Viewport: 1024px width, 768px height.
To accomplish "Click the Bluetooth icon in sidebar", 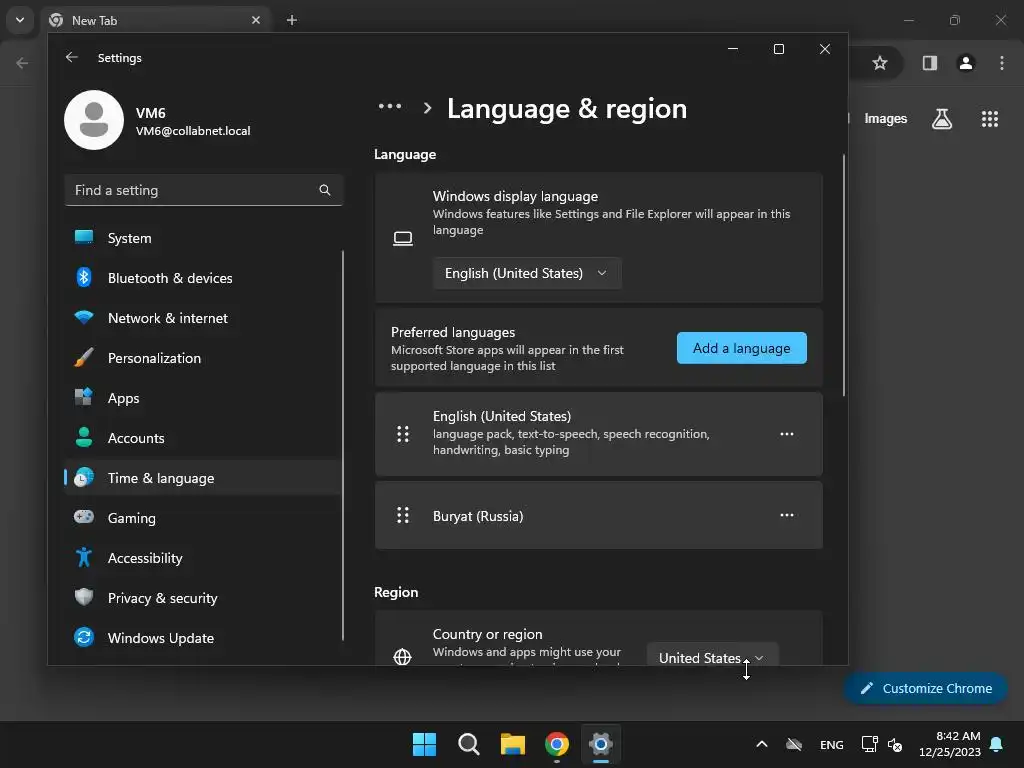I will pos(84,278).
